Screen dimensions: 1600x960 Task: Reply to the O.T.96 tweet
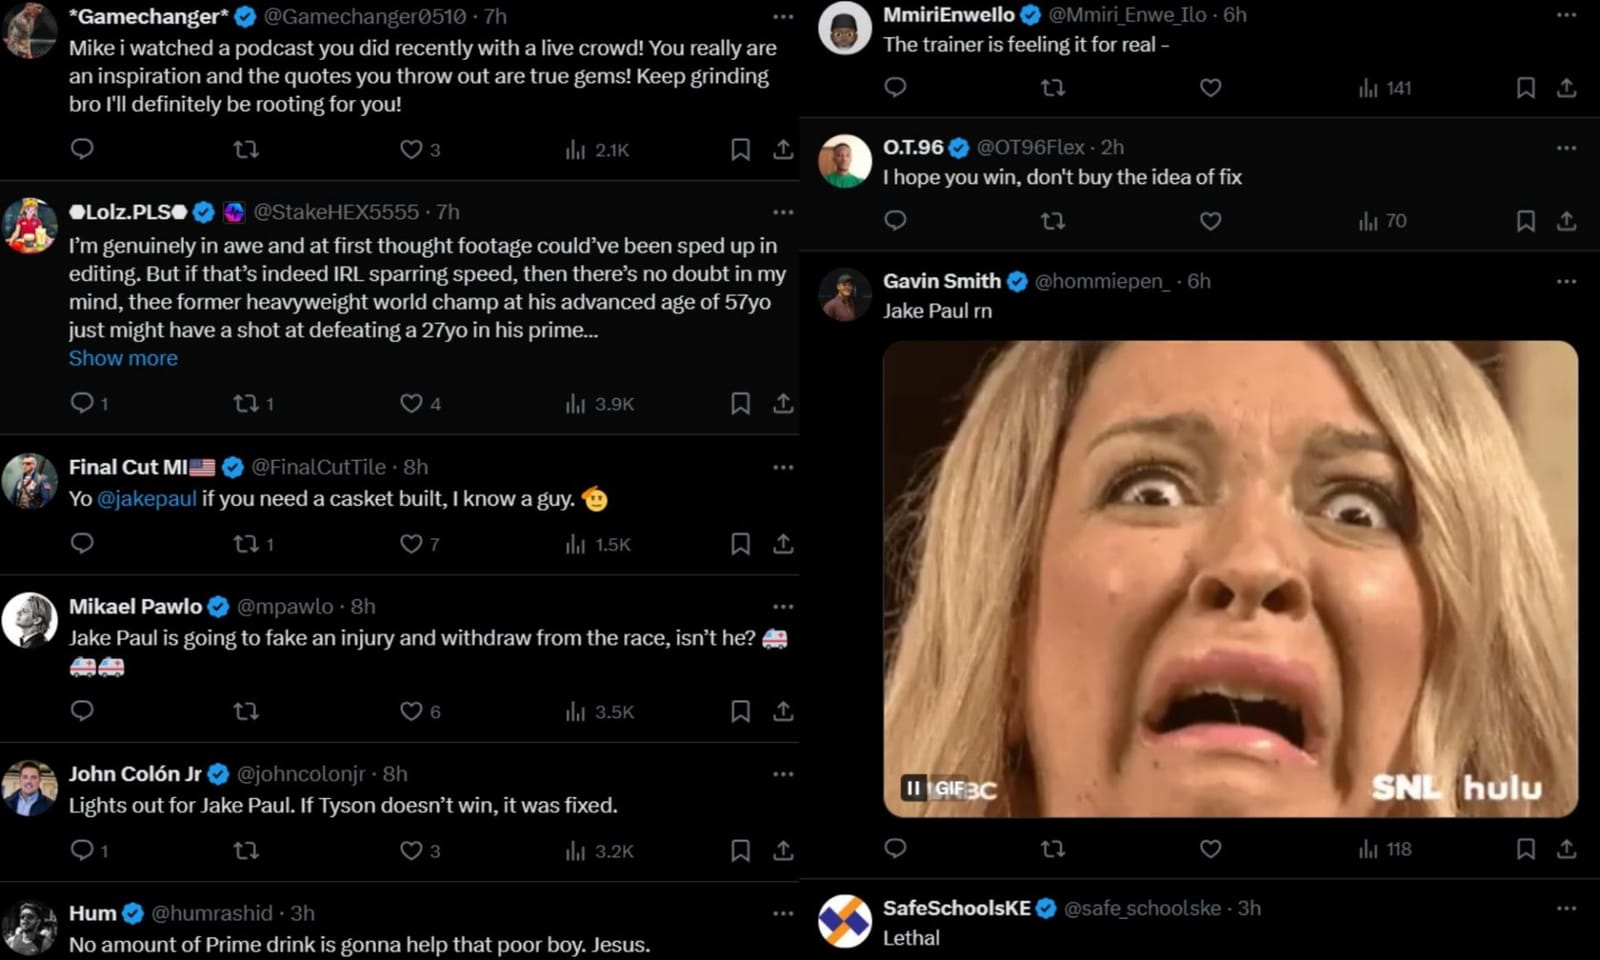(895, 220)
